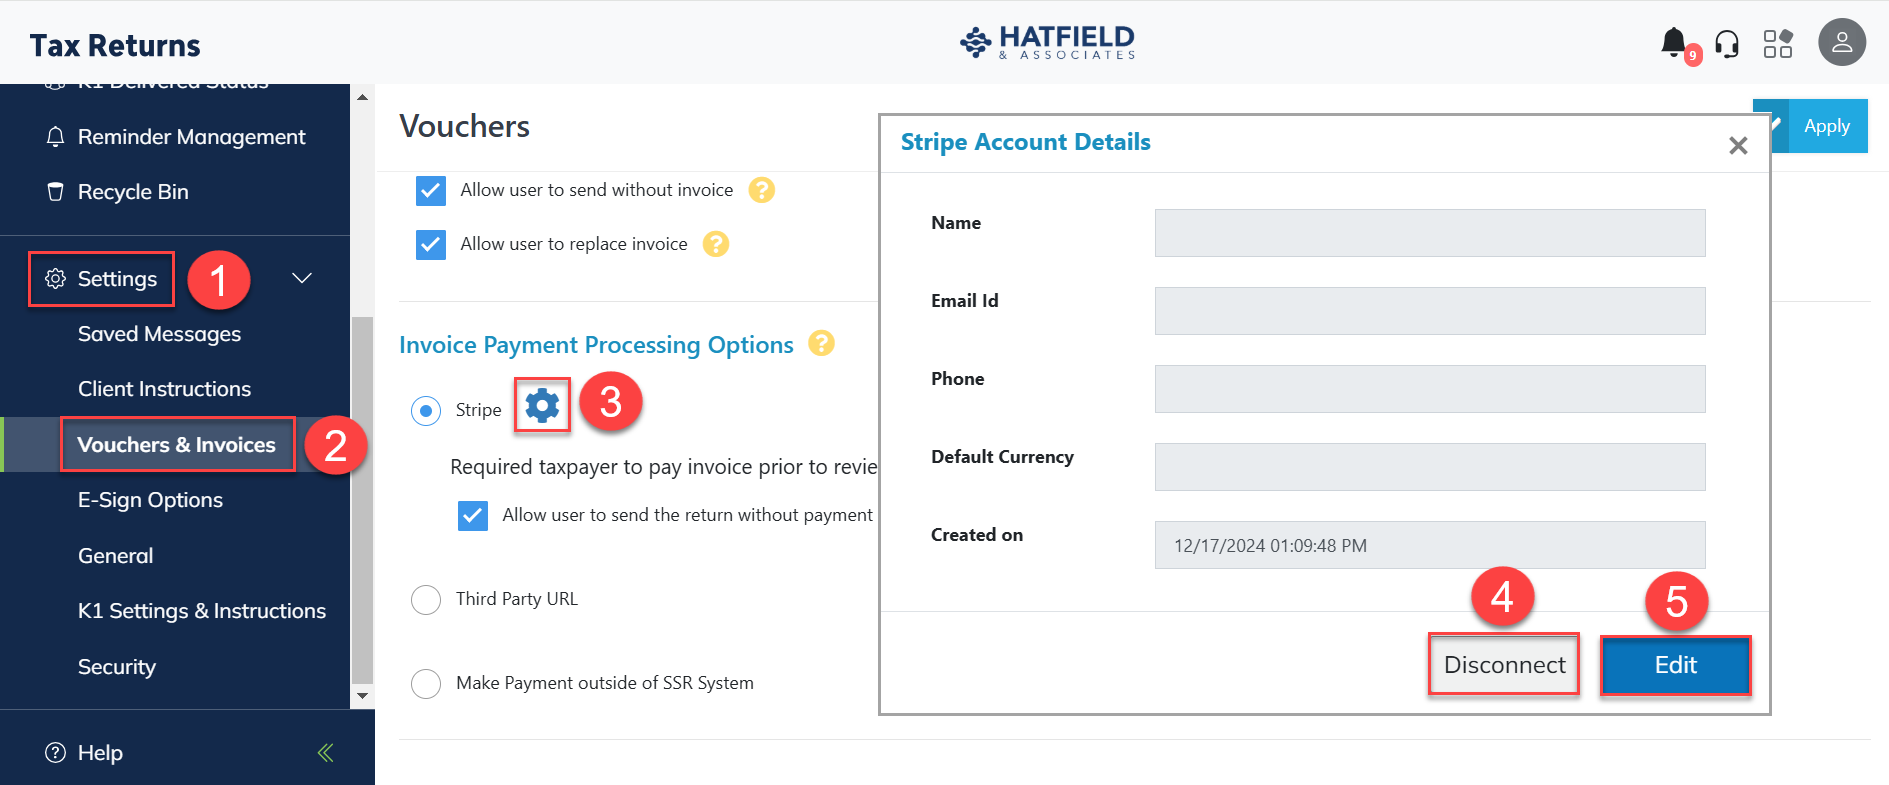1889x785 pixels.
Task: Open the app switcher grid icon
Action: [x=1778, y=44]
